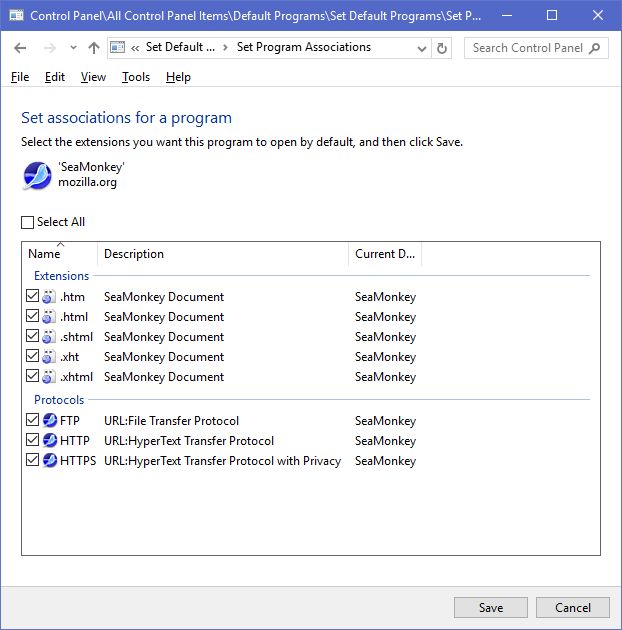Click the search magnifier icon
Viewport: 622px width, 630px height.
[595, 48]
